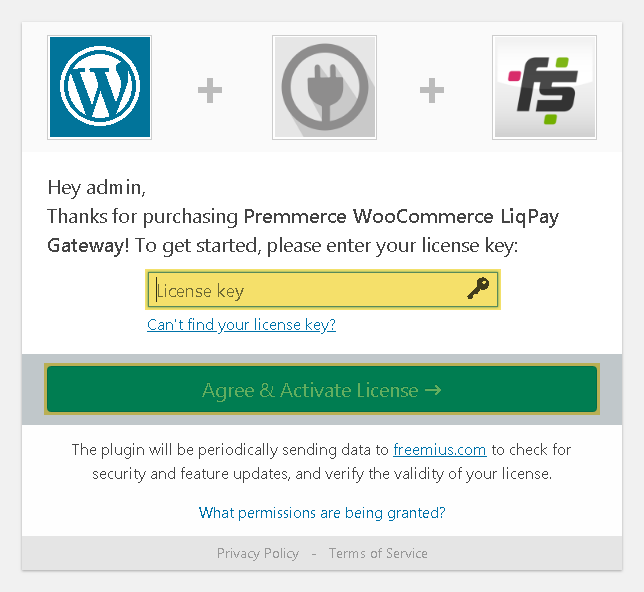
Task: Click plus sign between plug and Freemius
Action: [x=432, y=90]
